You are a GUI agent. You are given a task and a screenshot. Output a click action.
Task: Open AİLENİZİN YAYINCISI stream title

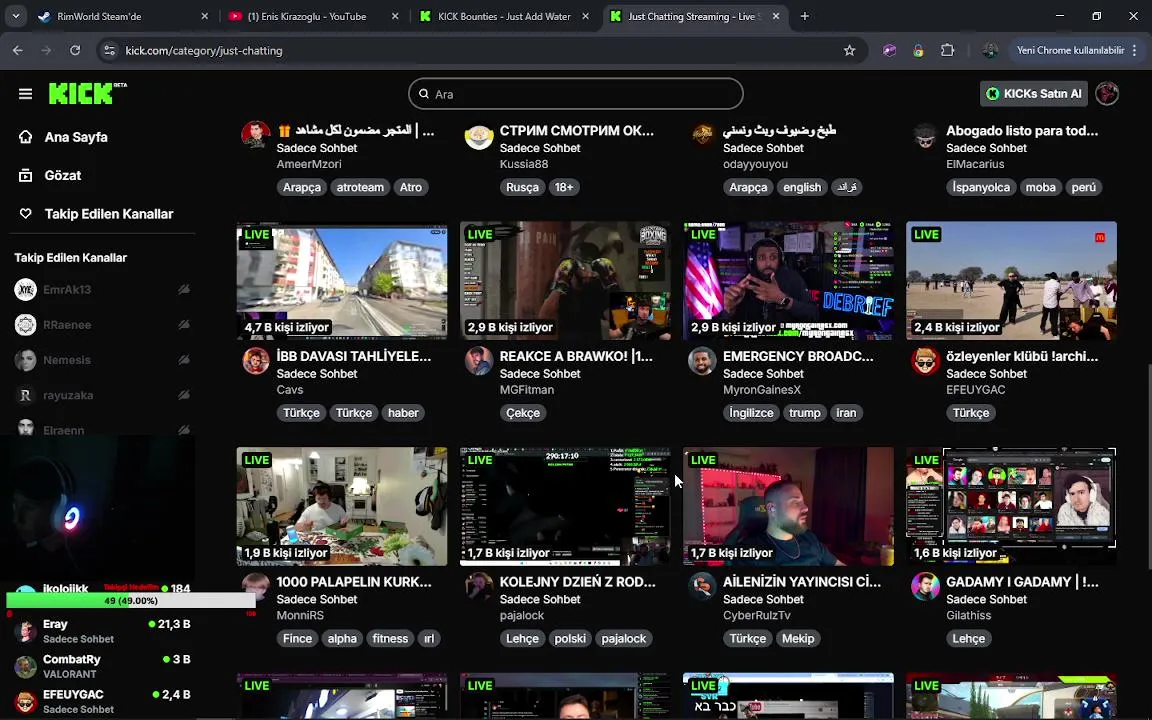[x=802, y=582]
